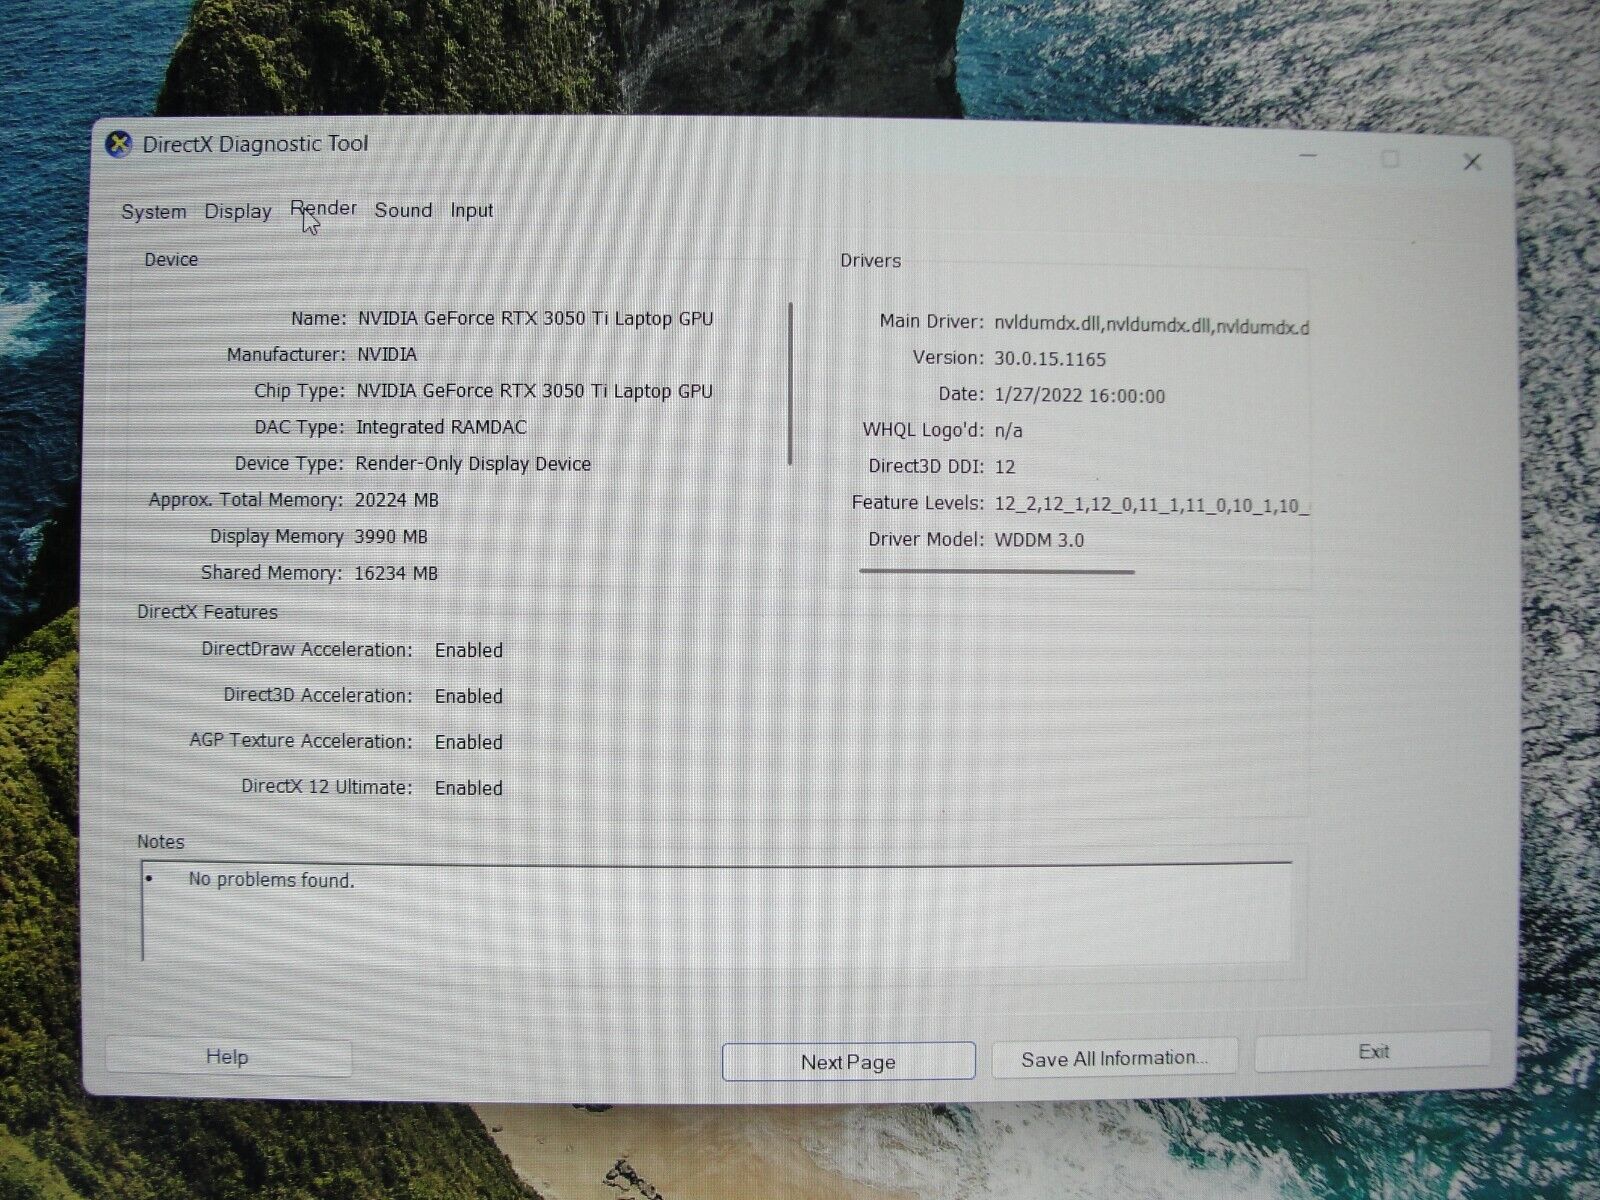Screen dimensions: 1600x1200
Task: Click the Drivers group heading
Action: 870,261
